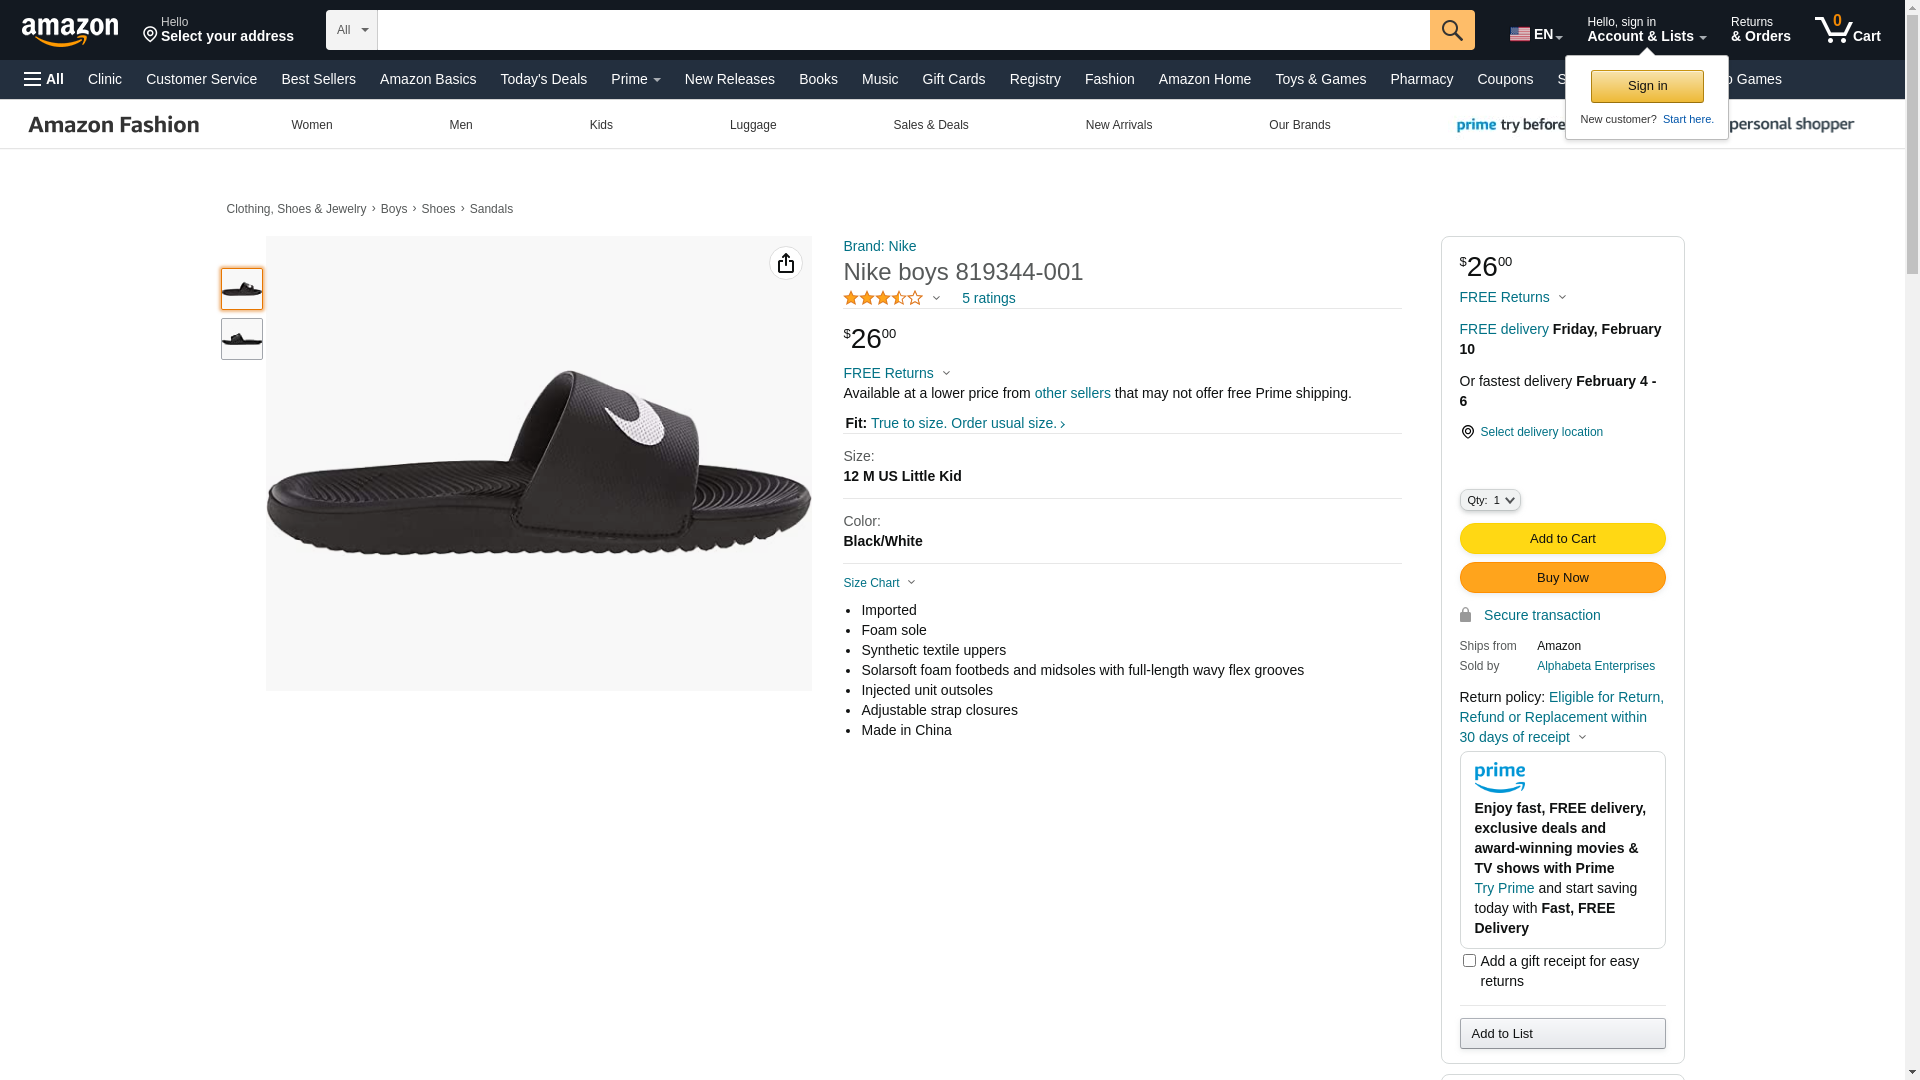Open the Today's Deals nav item
Screen dimensions: 1920x1080
point(543,79)
